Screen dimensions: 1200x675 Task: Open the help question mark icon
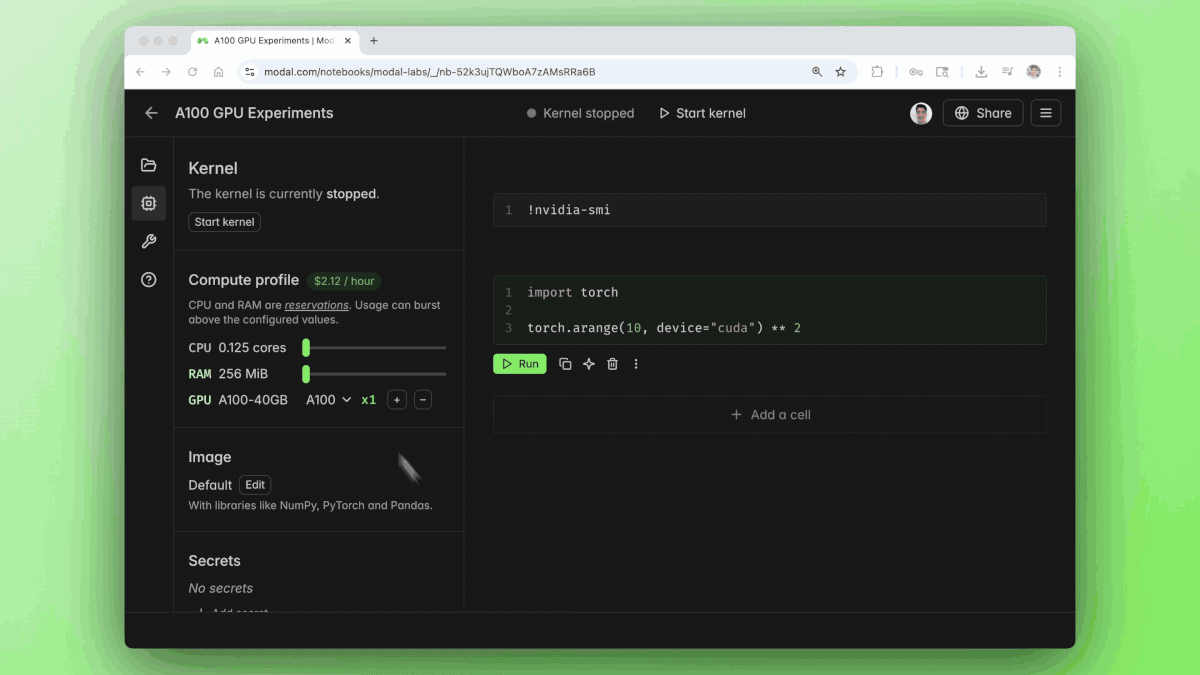[x=149, y=280]
